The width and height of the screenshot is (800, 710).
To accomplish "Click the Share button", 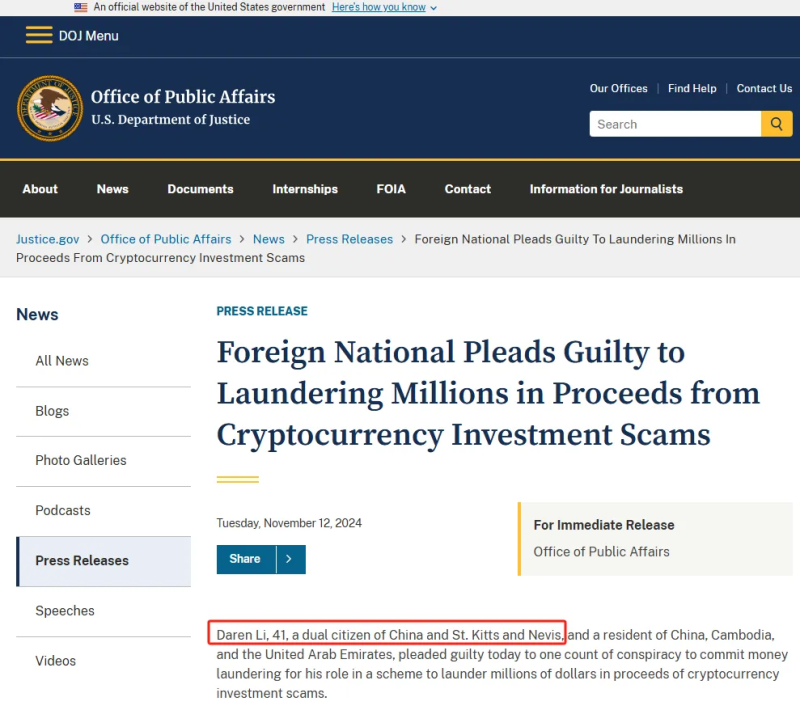I will 246,559.
